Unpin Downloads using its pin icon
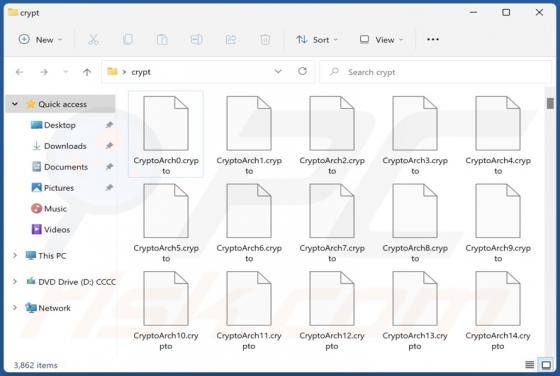Viewport: 560px width, 376px height. click(109, 145)
